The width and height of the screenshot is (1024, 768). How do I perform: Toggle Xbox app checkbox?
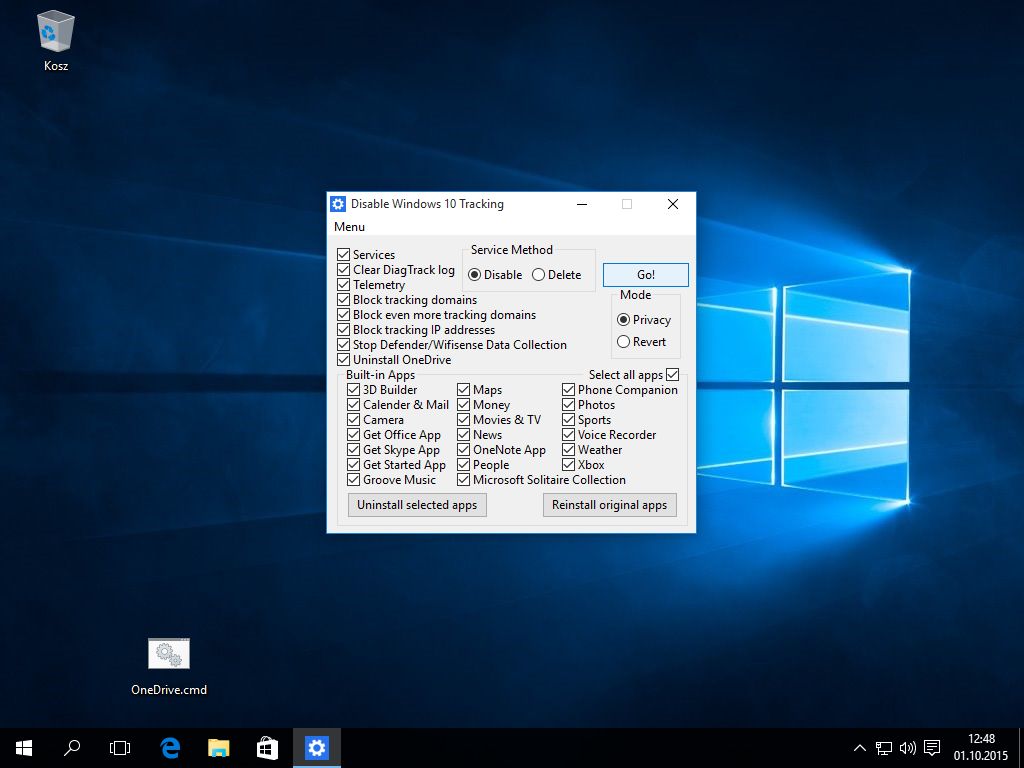[568, 464]
